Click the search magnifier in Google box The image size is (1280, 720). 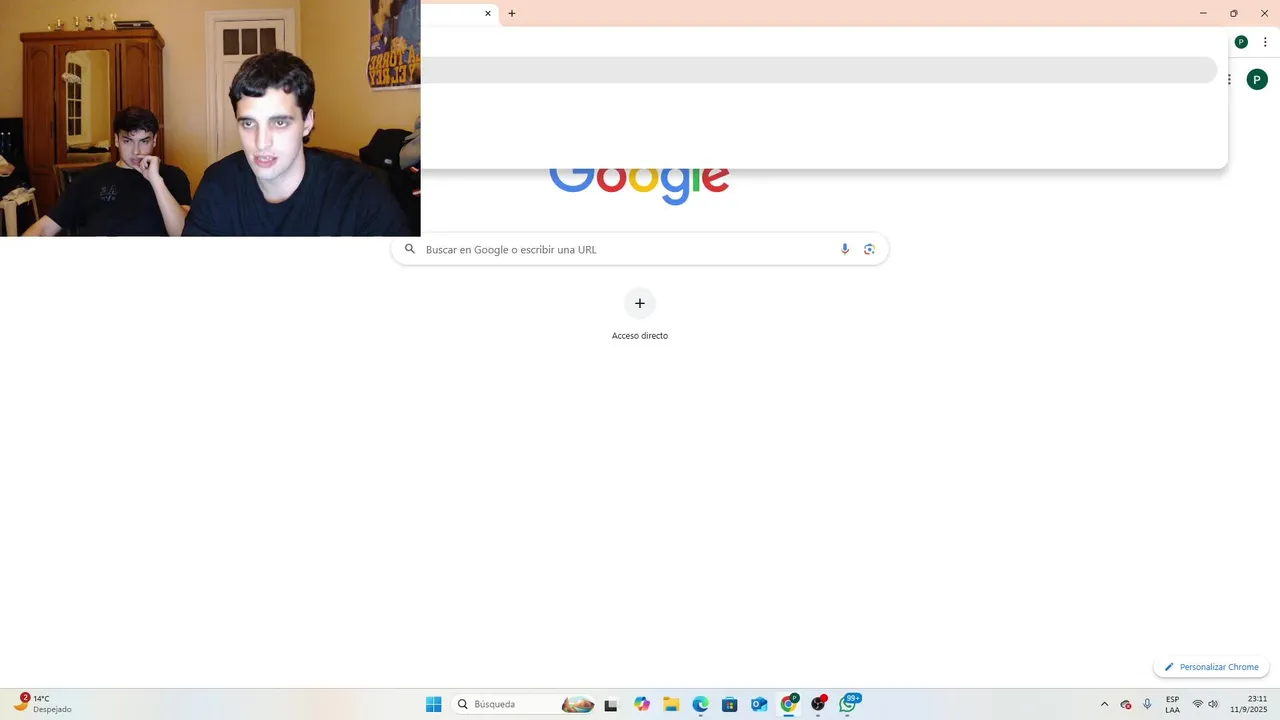(410, 249)
